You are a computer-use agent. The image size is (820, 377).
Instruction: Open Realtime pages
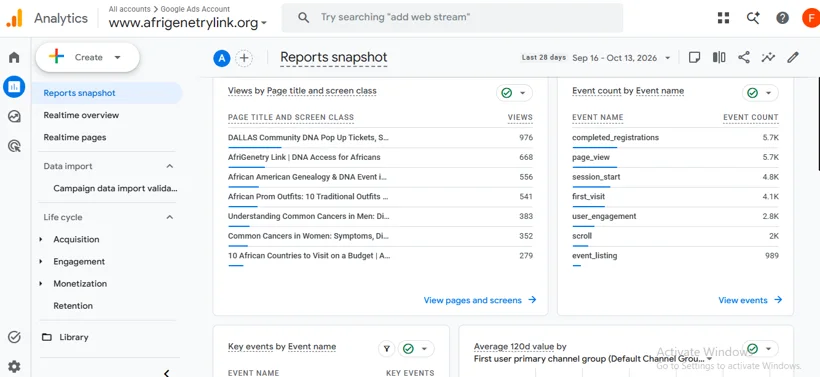[x=75, y=138]
